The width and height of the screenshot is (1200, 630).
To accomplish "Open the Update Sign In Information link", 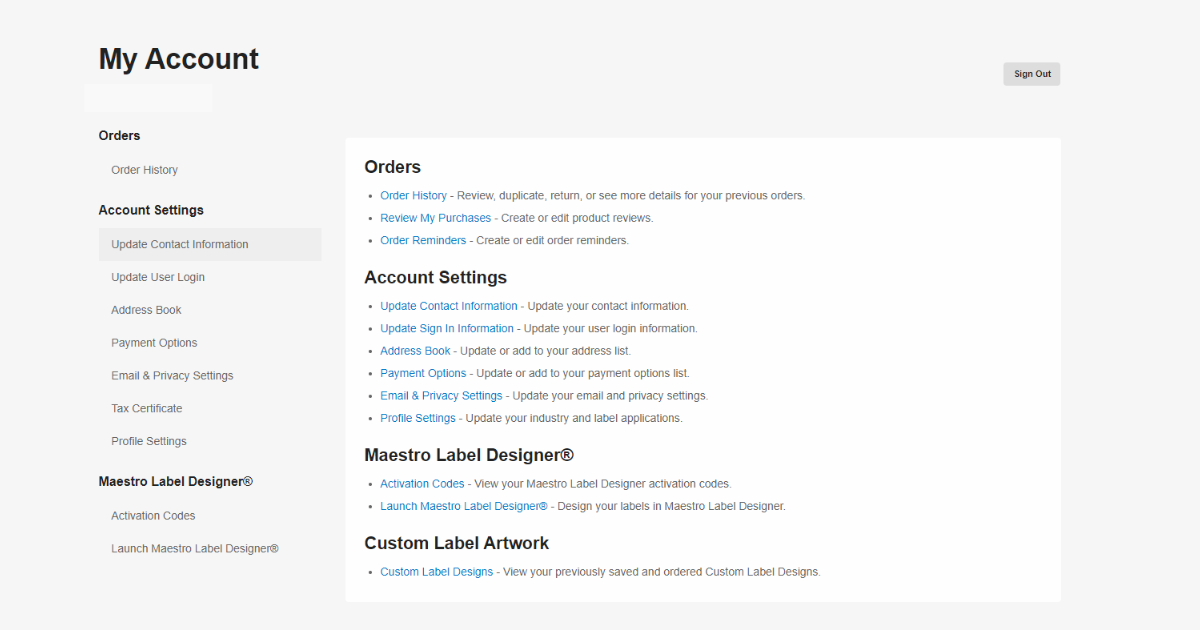I will (447, 328).
